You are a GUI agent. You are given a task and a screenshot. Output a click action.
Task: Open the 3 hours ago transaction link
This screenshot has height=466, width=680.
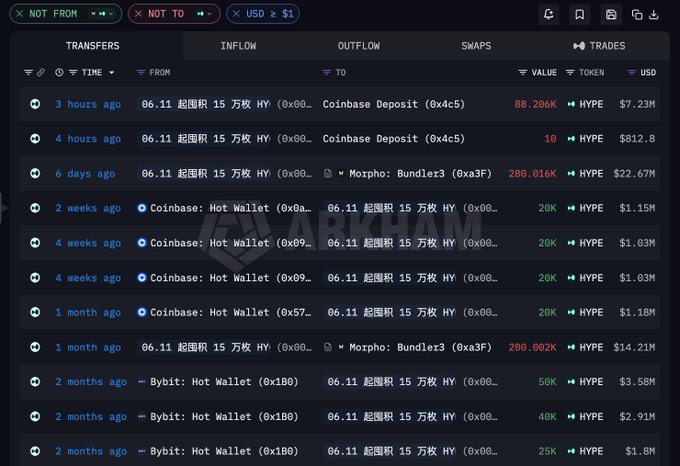(x=88, y=104)
